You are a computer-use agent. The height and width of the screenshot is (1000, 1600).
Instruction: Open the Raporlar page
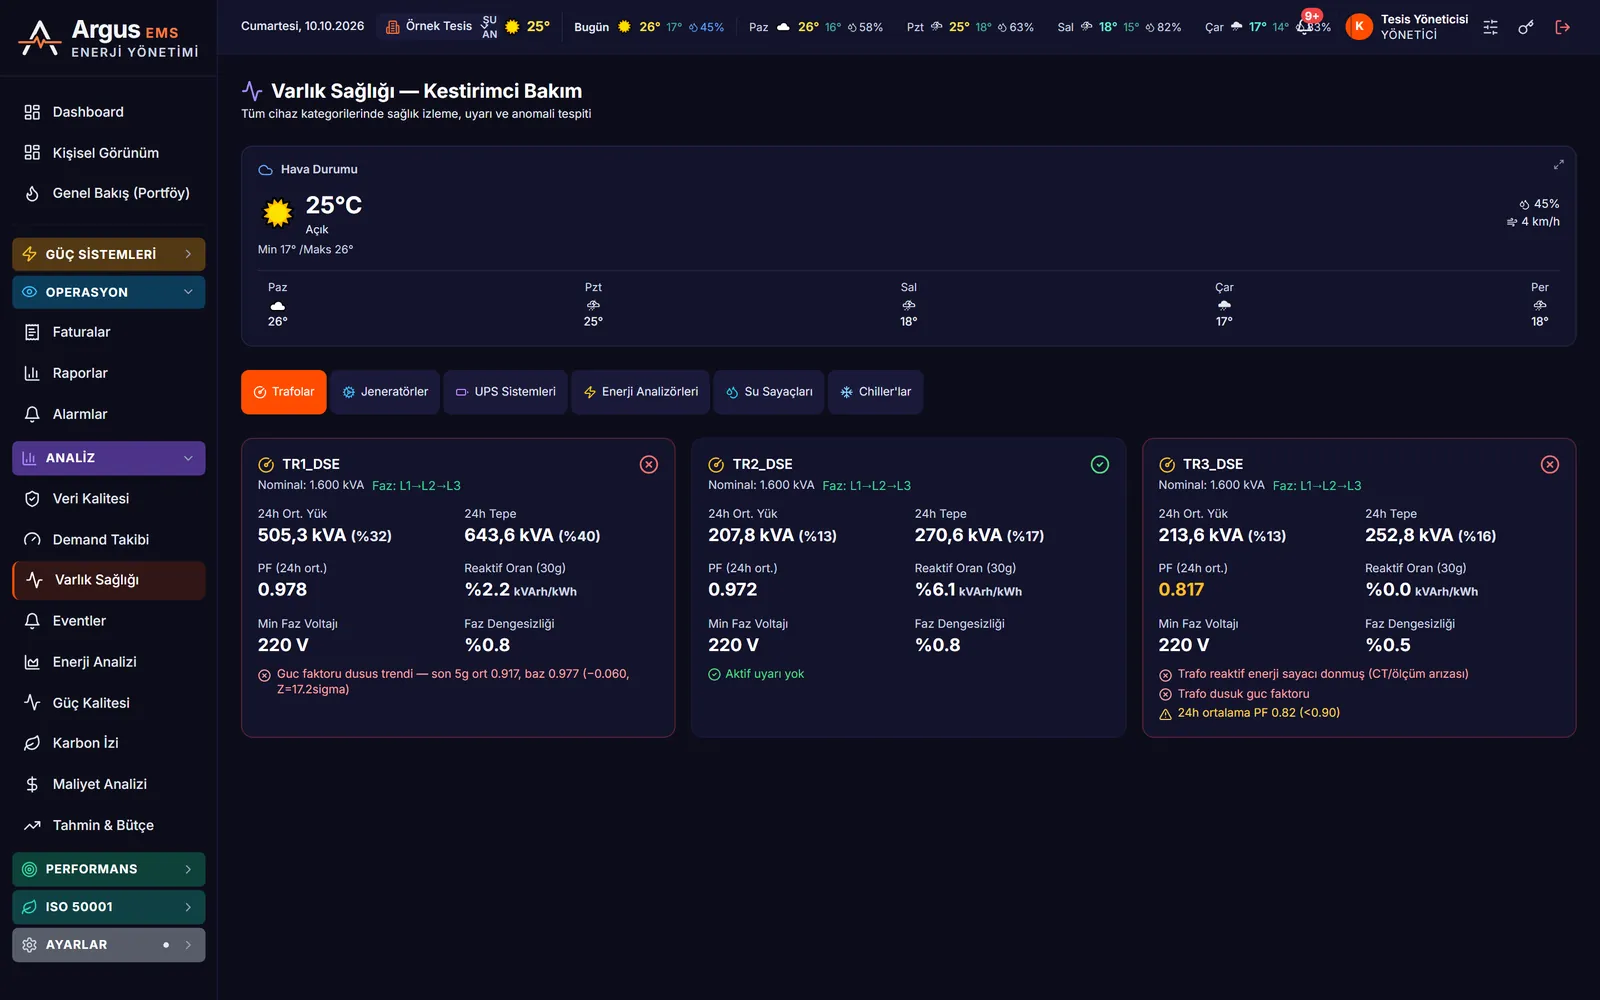109,373
